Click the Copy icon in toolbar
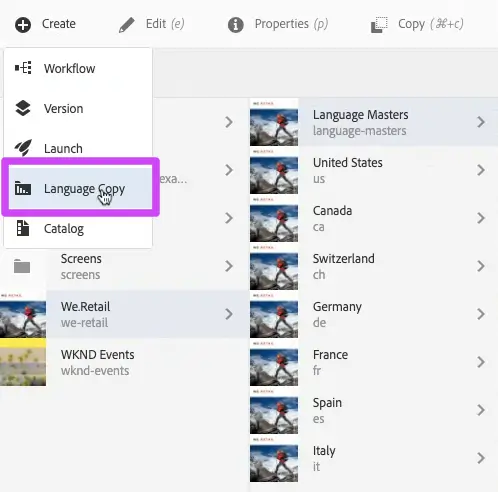The width and height of the screenshot is (498, 492). (379, 25)
